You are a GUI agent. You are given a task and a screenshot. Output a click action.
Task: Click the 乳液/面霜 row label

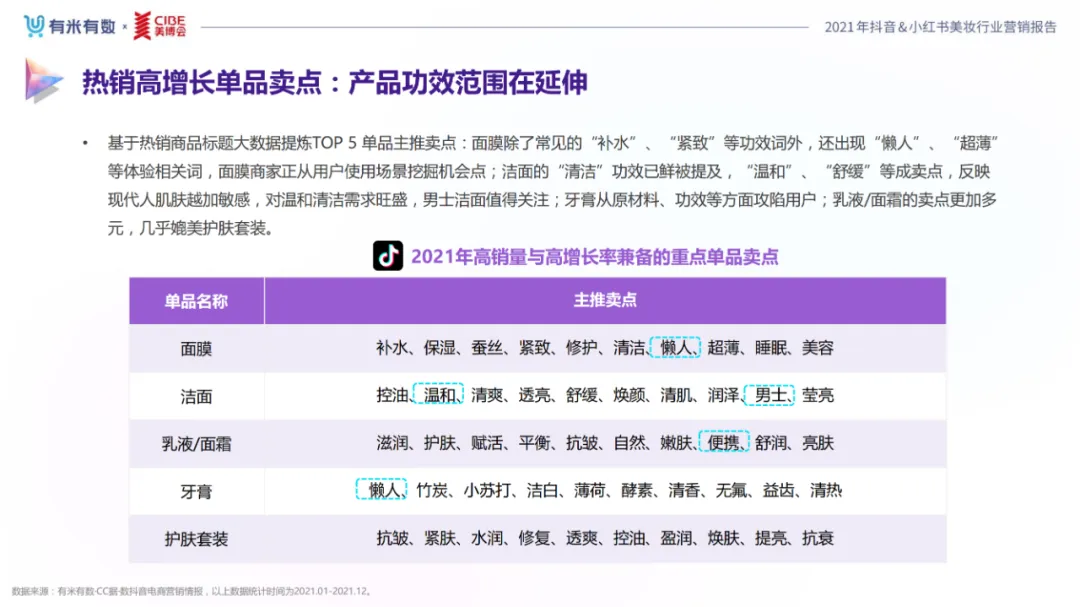coord(196,444)
